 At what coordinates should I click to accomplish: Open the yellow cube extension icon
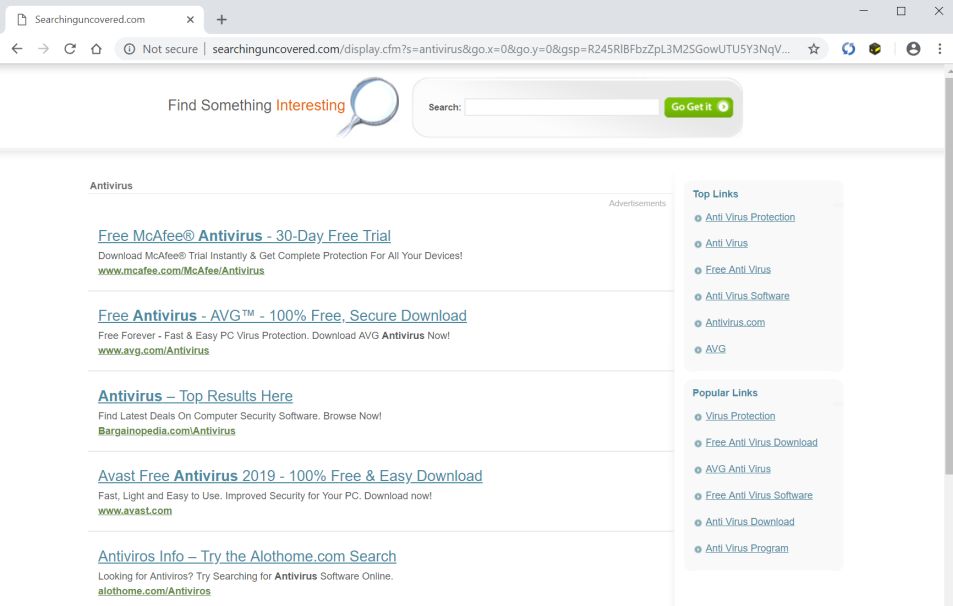coord(875,49)
